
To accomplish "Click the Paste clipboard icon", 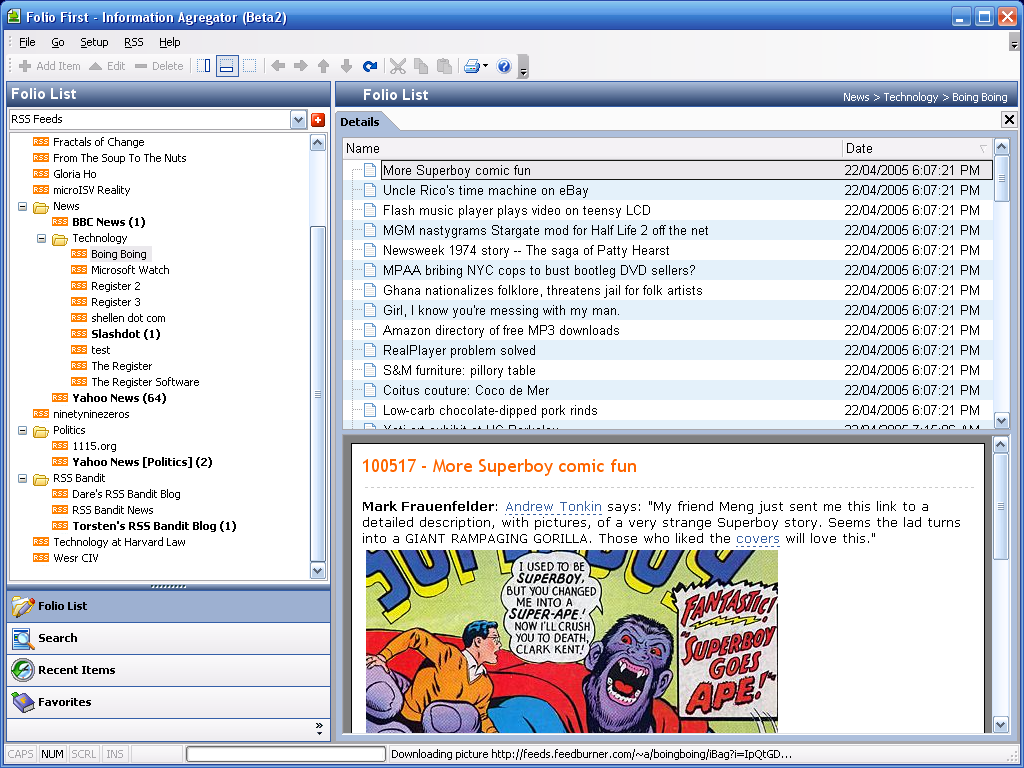I will click(444, 66).
